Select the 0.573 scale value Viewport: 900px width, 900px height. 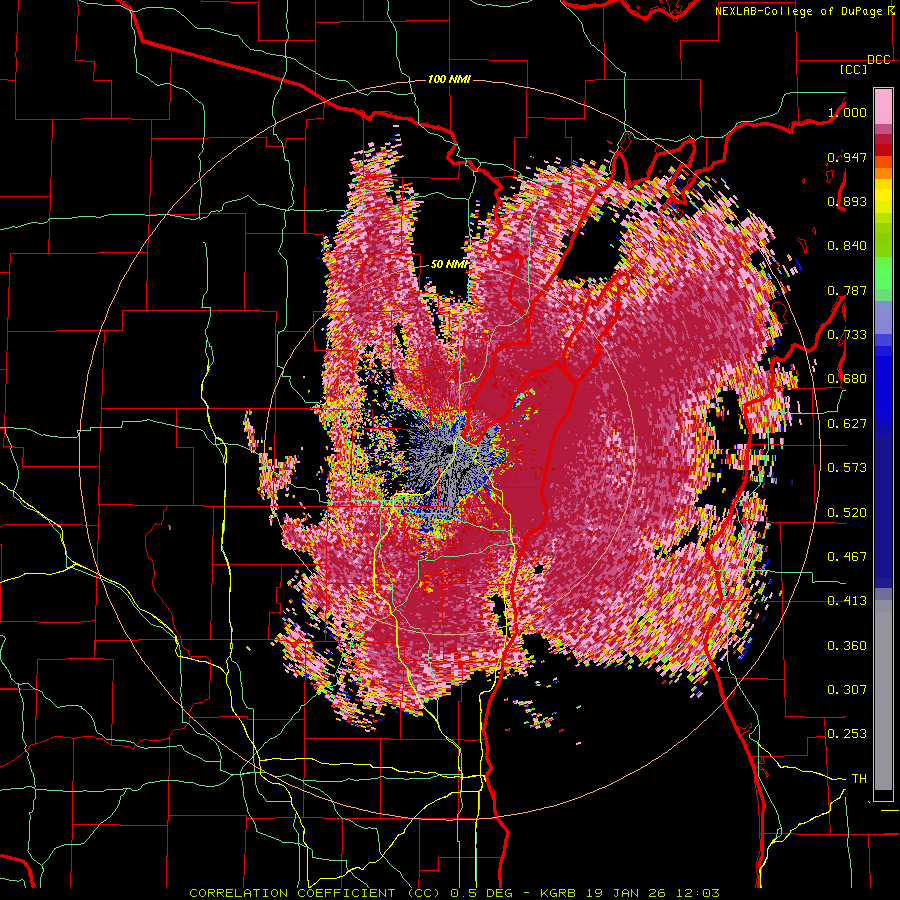[847, 467]
